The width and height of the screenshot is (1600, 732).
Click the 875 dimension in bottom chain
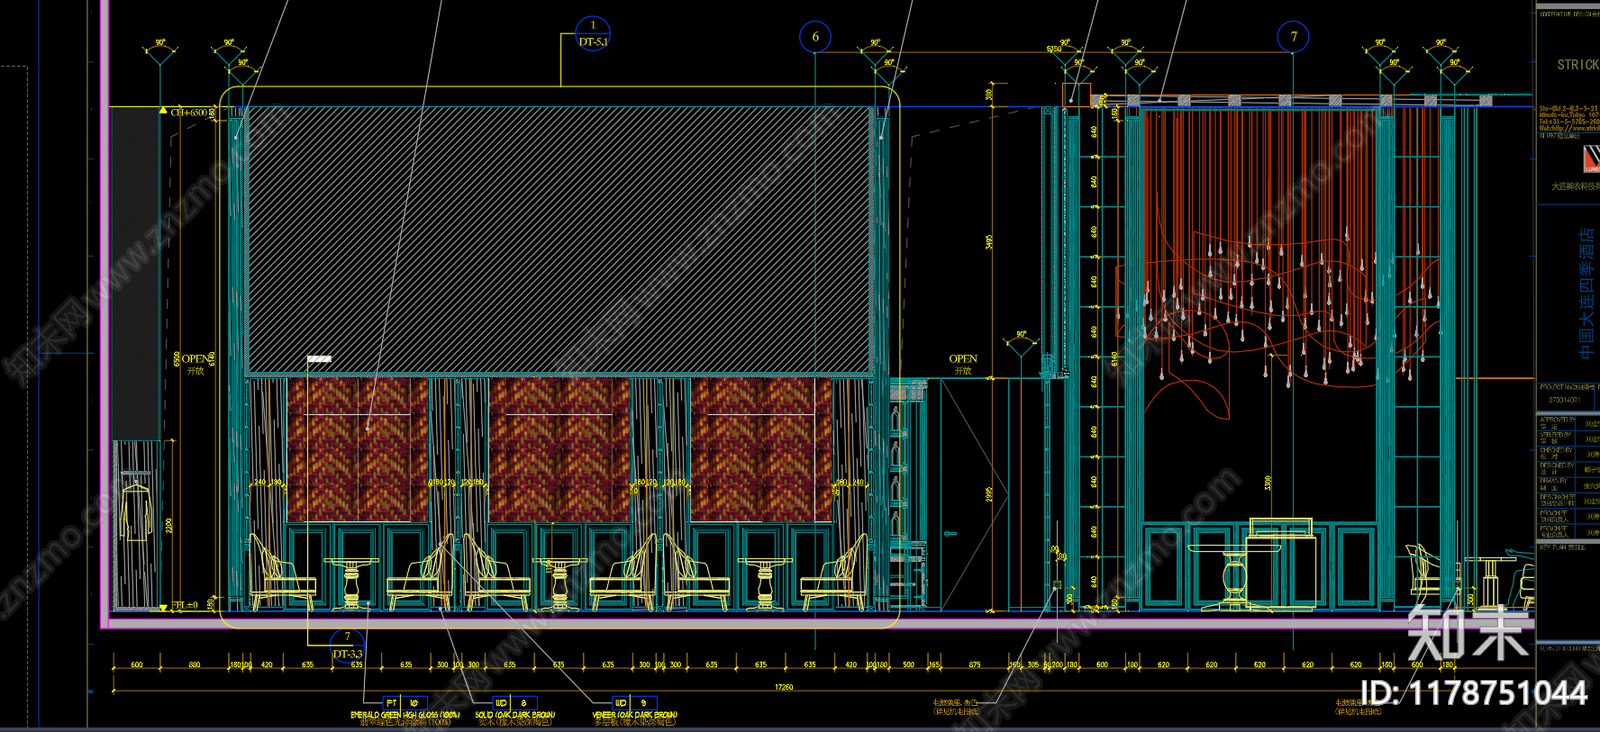click(x=974, y=664)
